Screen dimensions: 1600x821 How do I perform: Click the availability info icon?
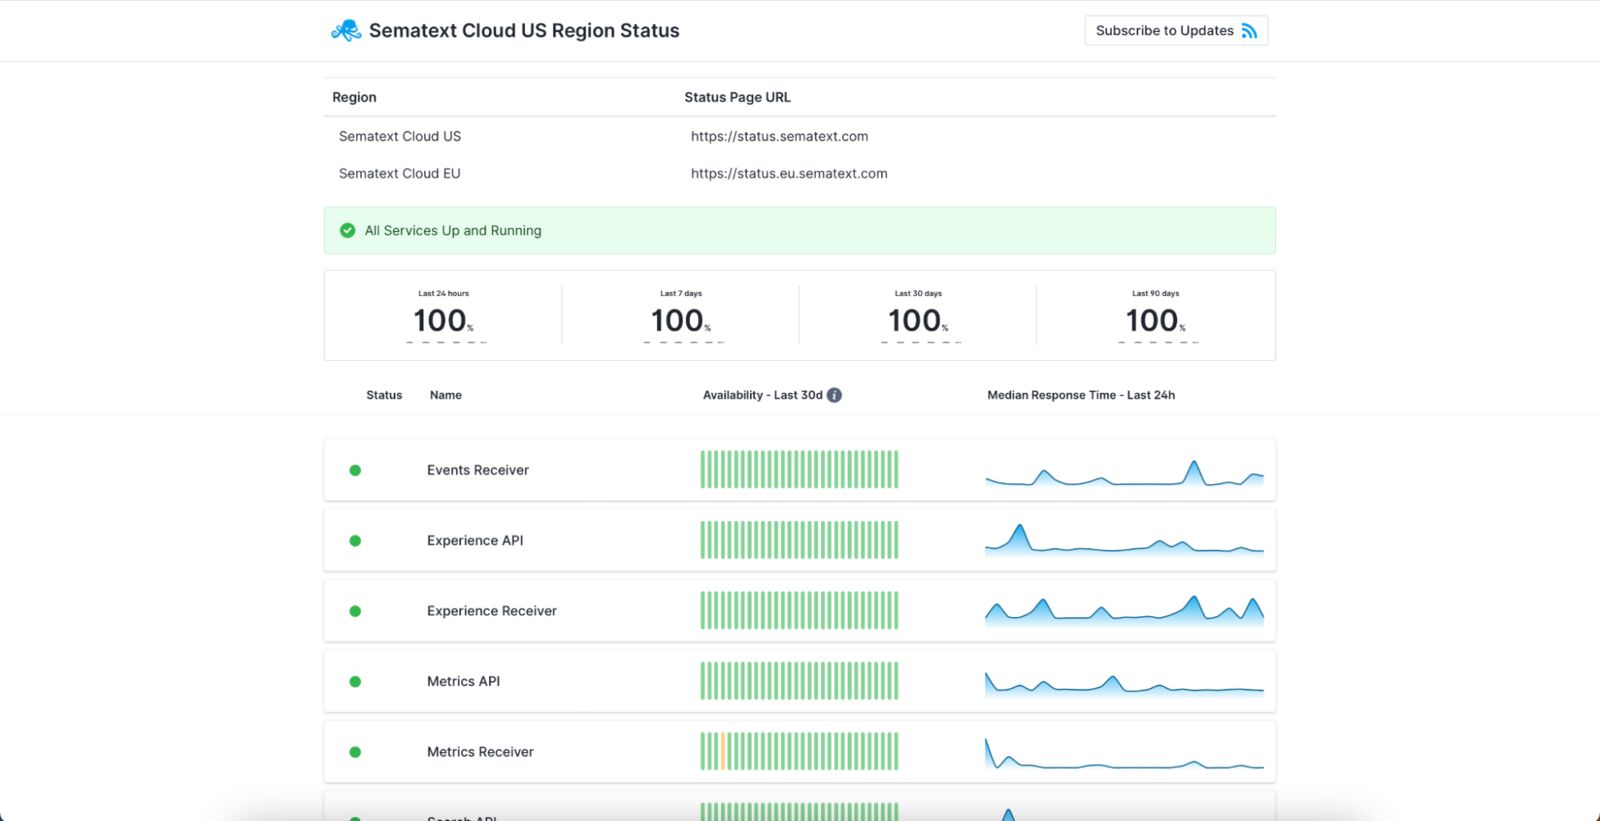click(834, 395)
